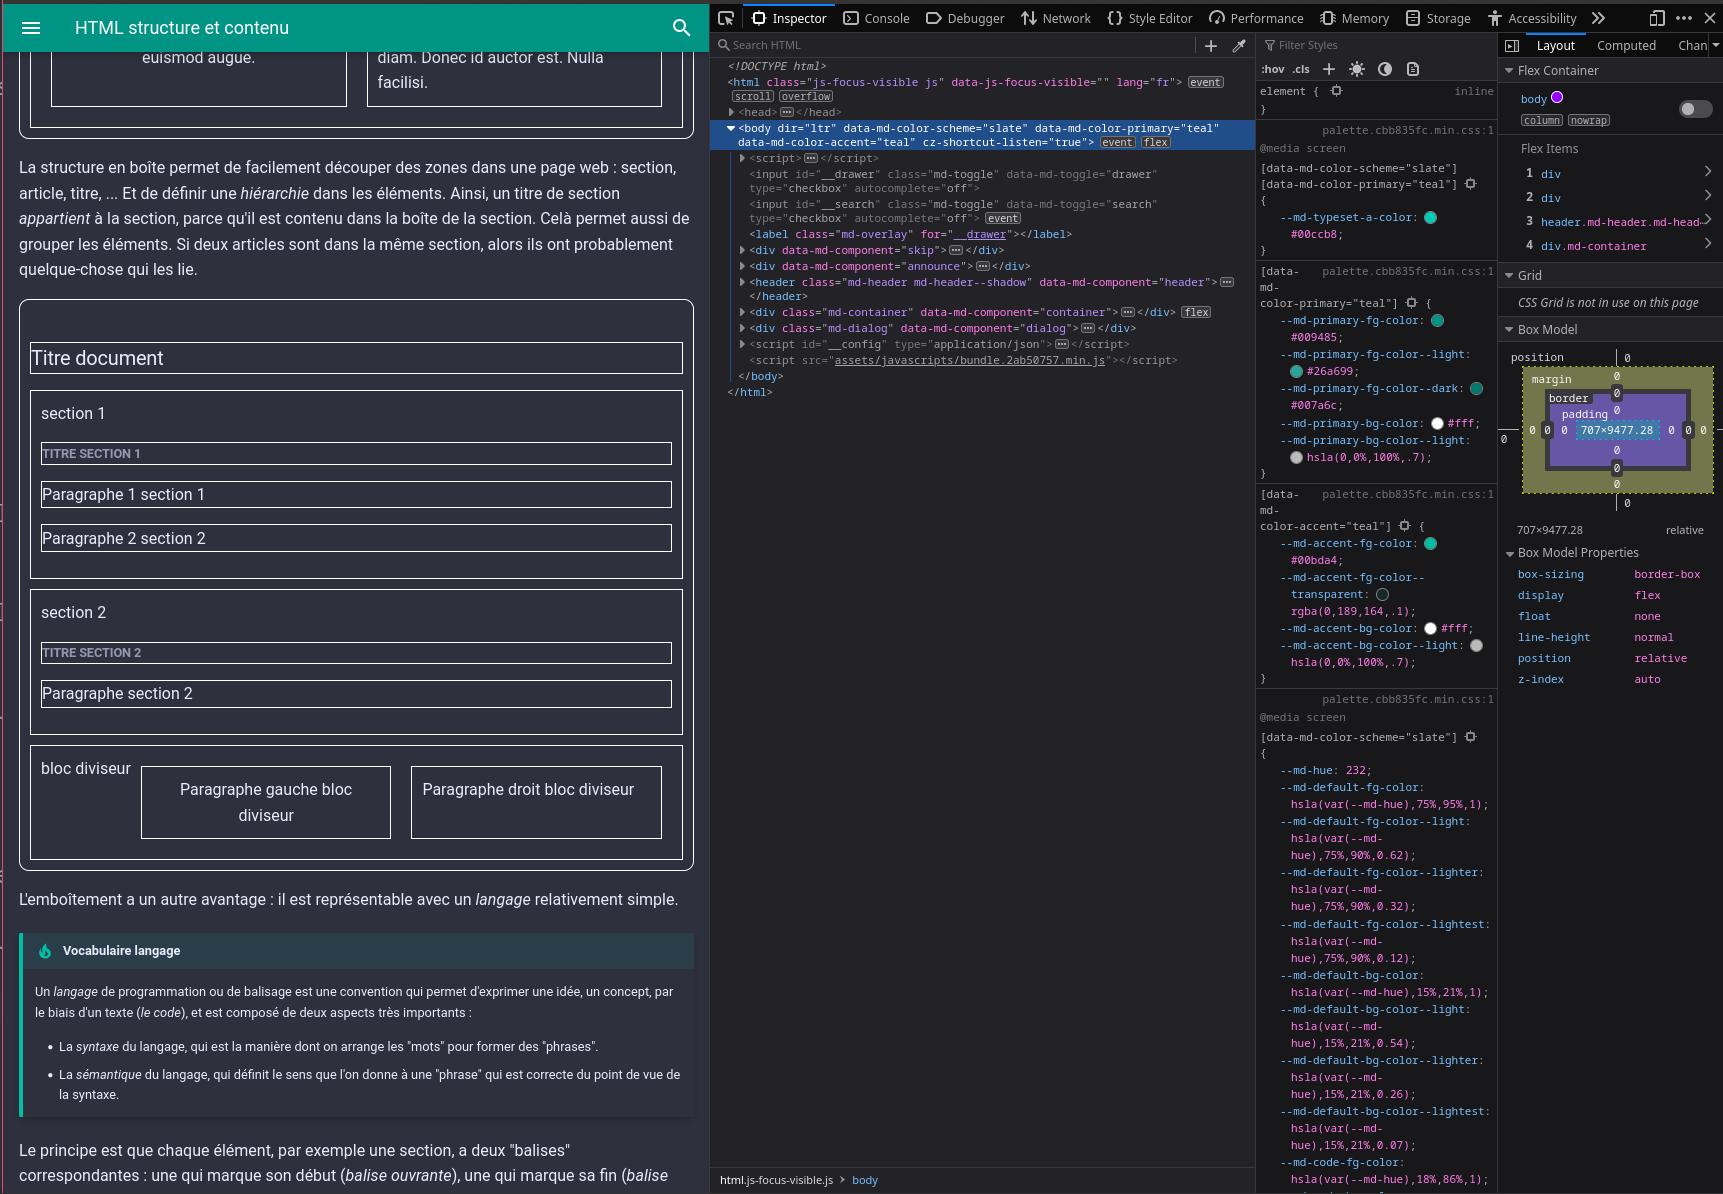1723x1194 pixels.
Task: Click the overflow badge on html
Action: click(806, 96)
